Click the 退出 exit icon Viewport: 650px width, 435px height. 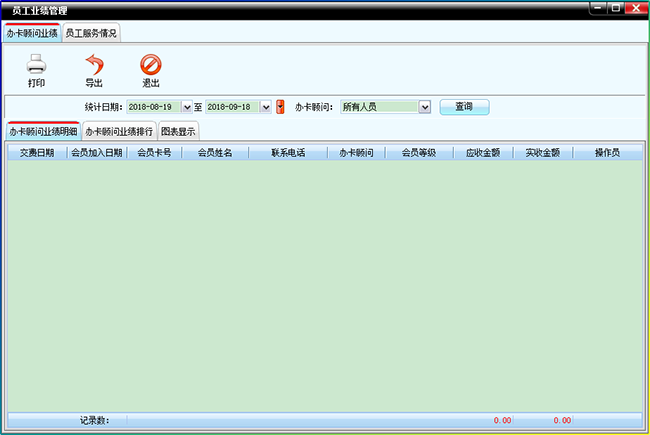pos(151,66)
